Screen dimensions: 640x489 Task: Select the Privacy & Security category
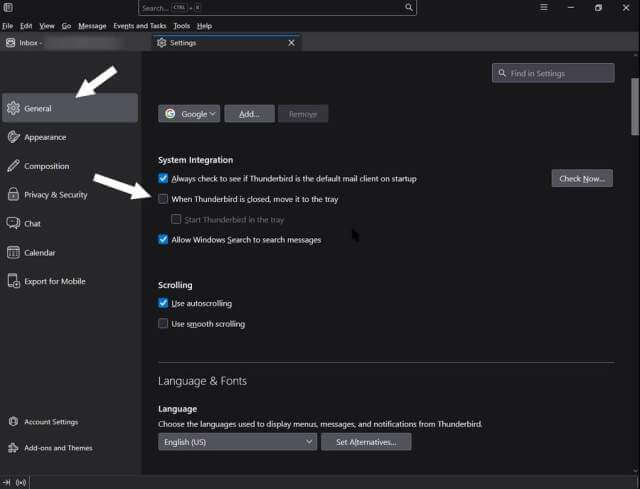point(70,194)
